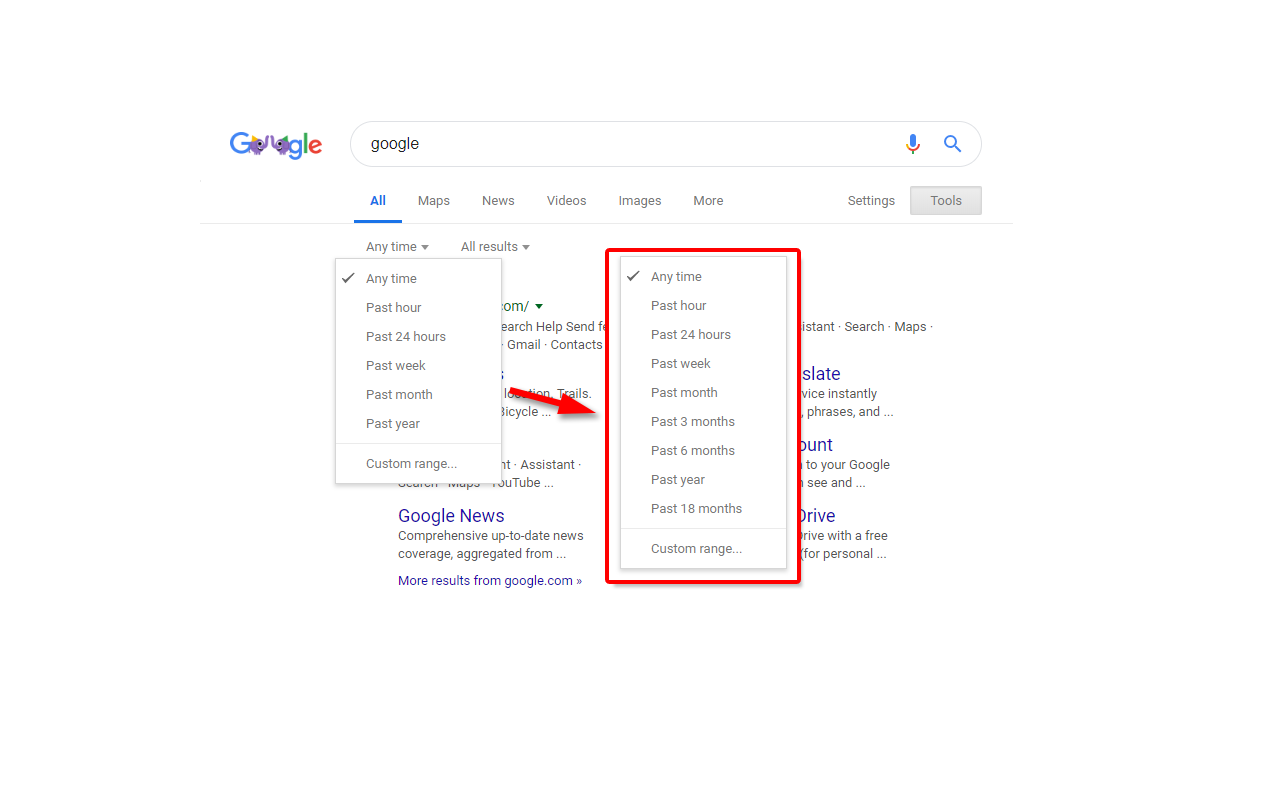Choose Custom range from the time menu
The width and height of the screenshot is (1280, 800).
[696, 548]
